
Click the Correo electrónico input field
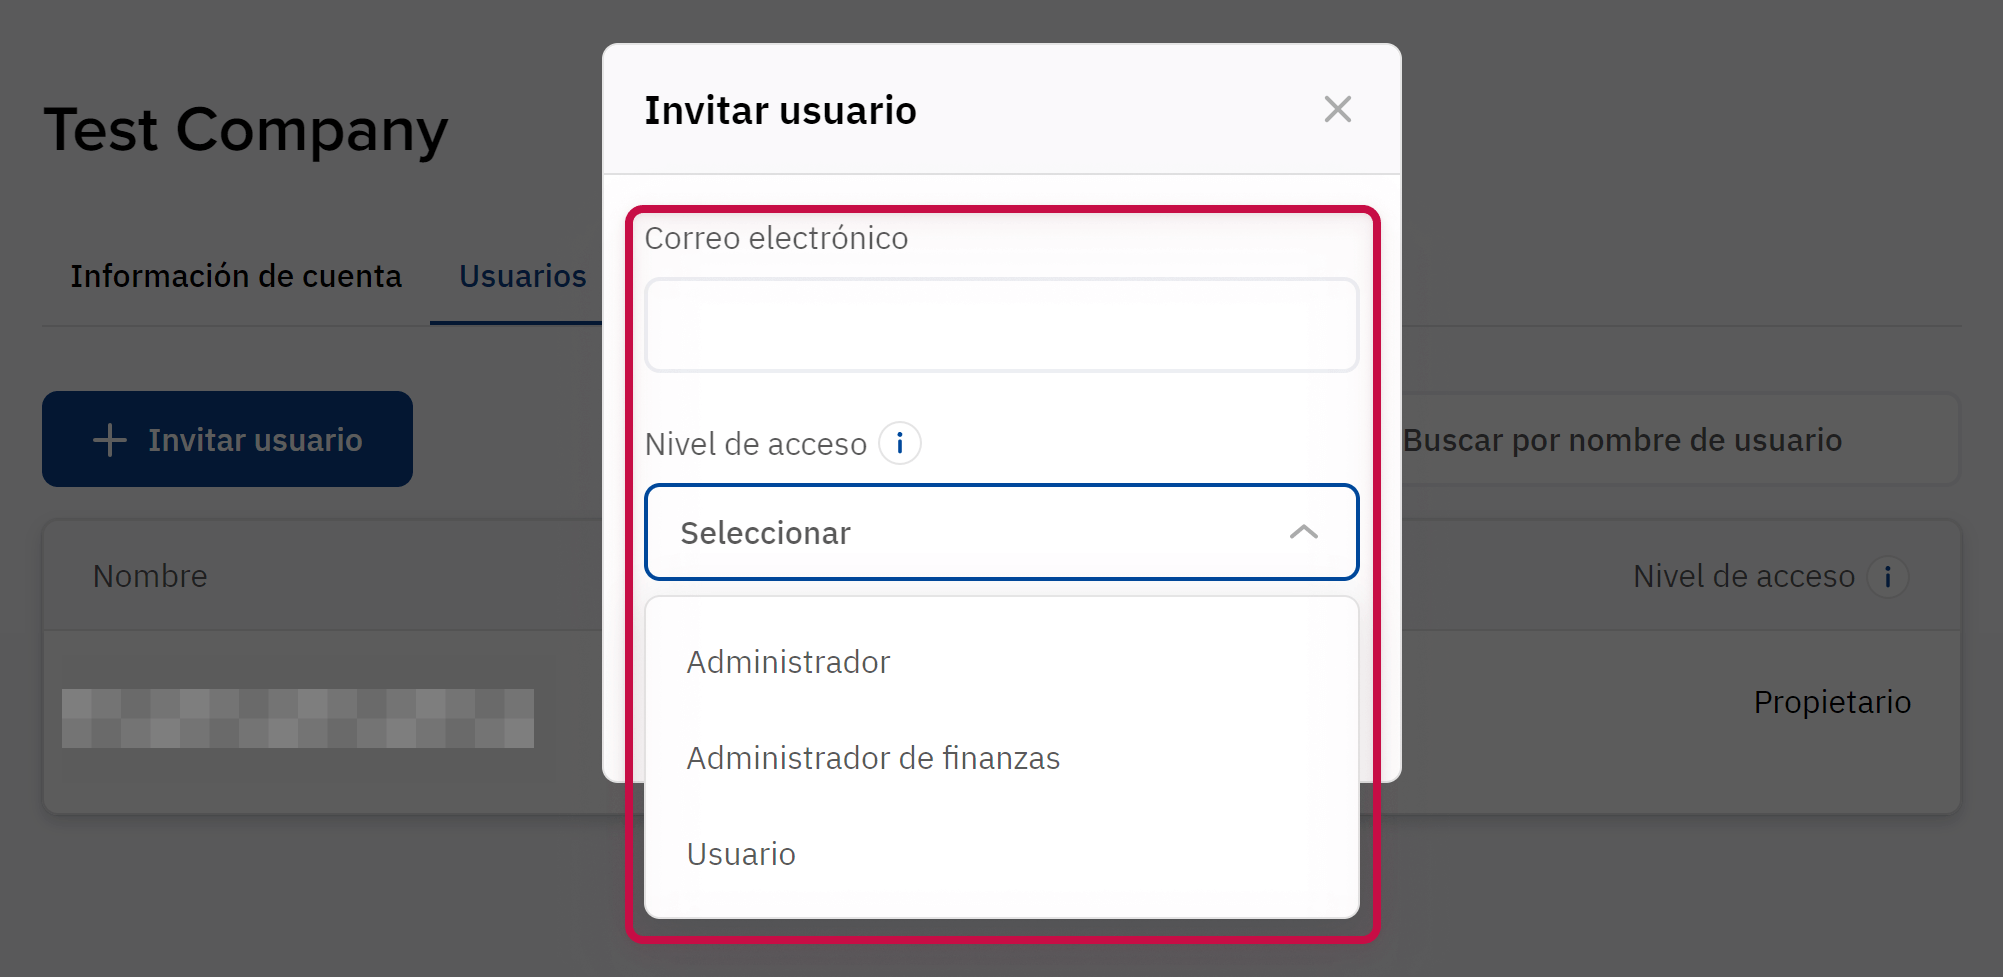(1001, 325)
